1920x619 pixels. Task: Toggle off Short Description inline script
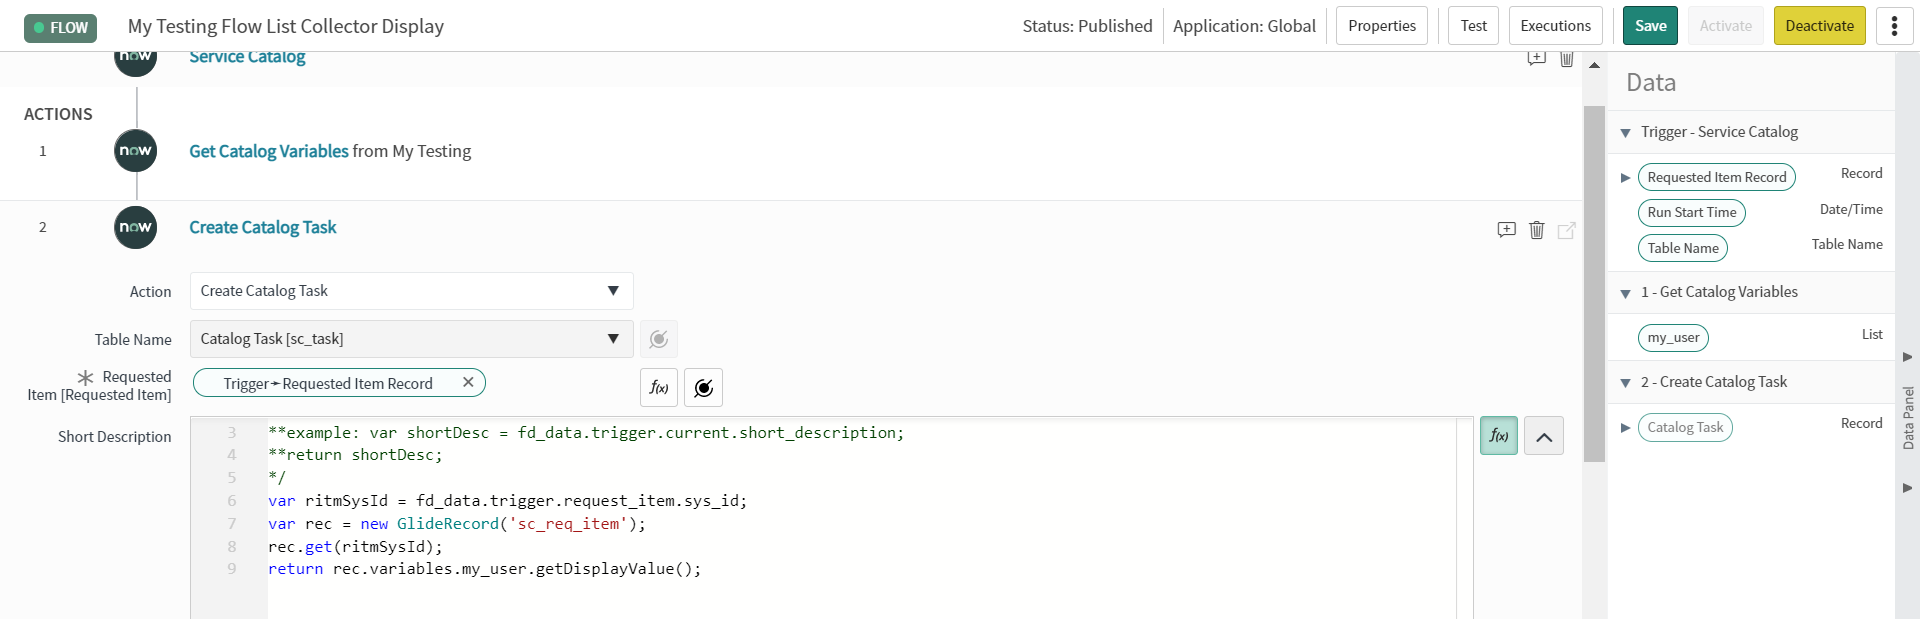click(x=1498, y=436)
